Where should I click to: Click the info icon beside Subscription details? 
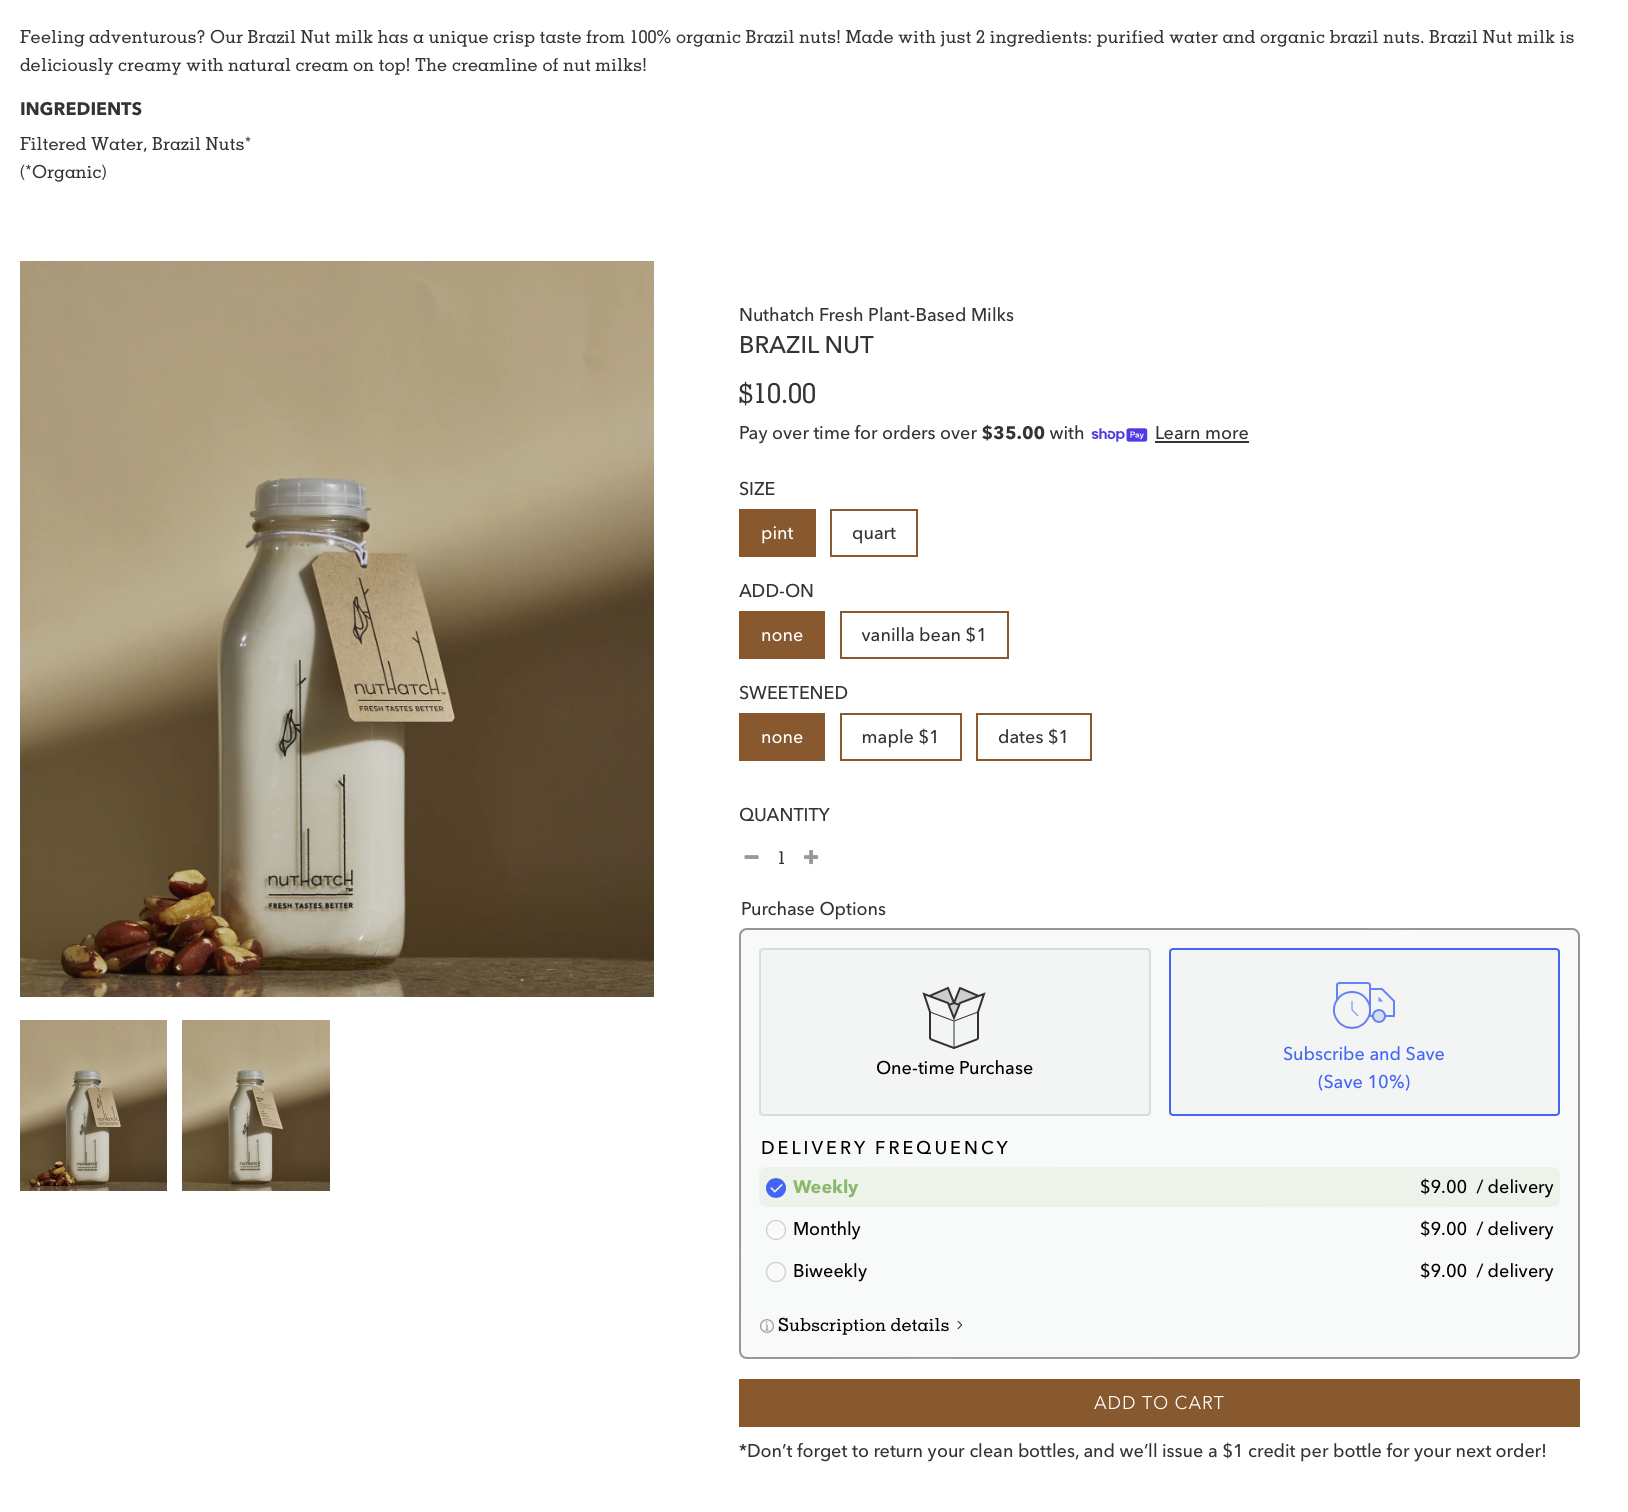767,1326
